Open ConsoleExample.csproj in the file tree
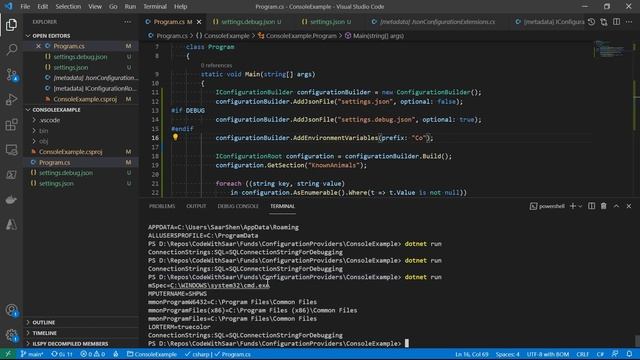The height and width of the screenshot is (360, 640). pos(71,152)
